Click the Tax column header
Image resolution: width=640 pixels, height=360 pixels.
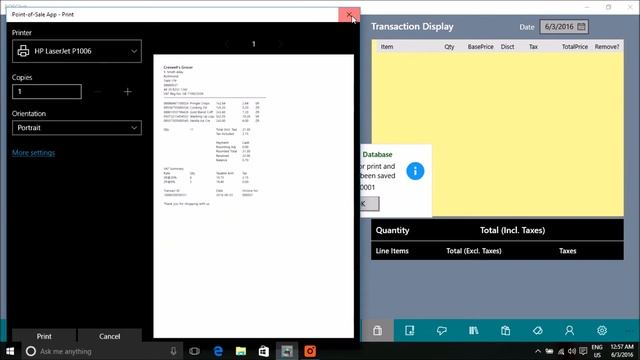pos(533,47)
